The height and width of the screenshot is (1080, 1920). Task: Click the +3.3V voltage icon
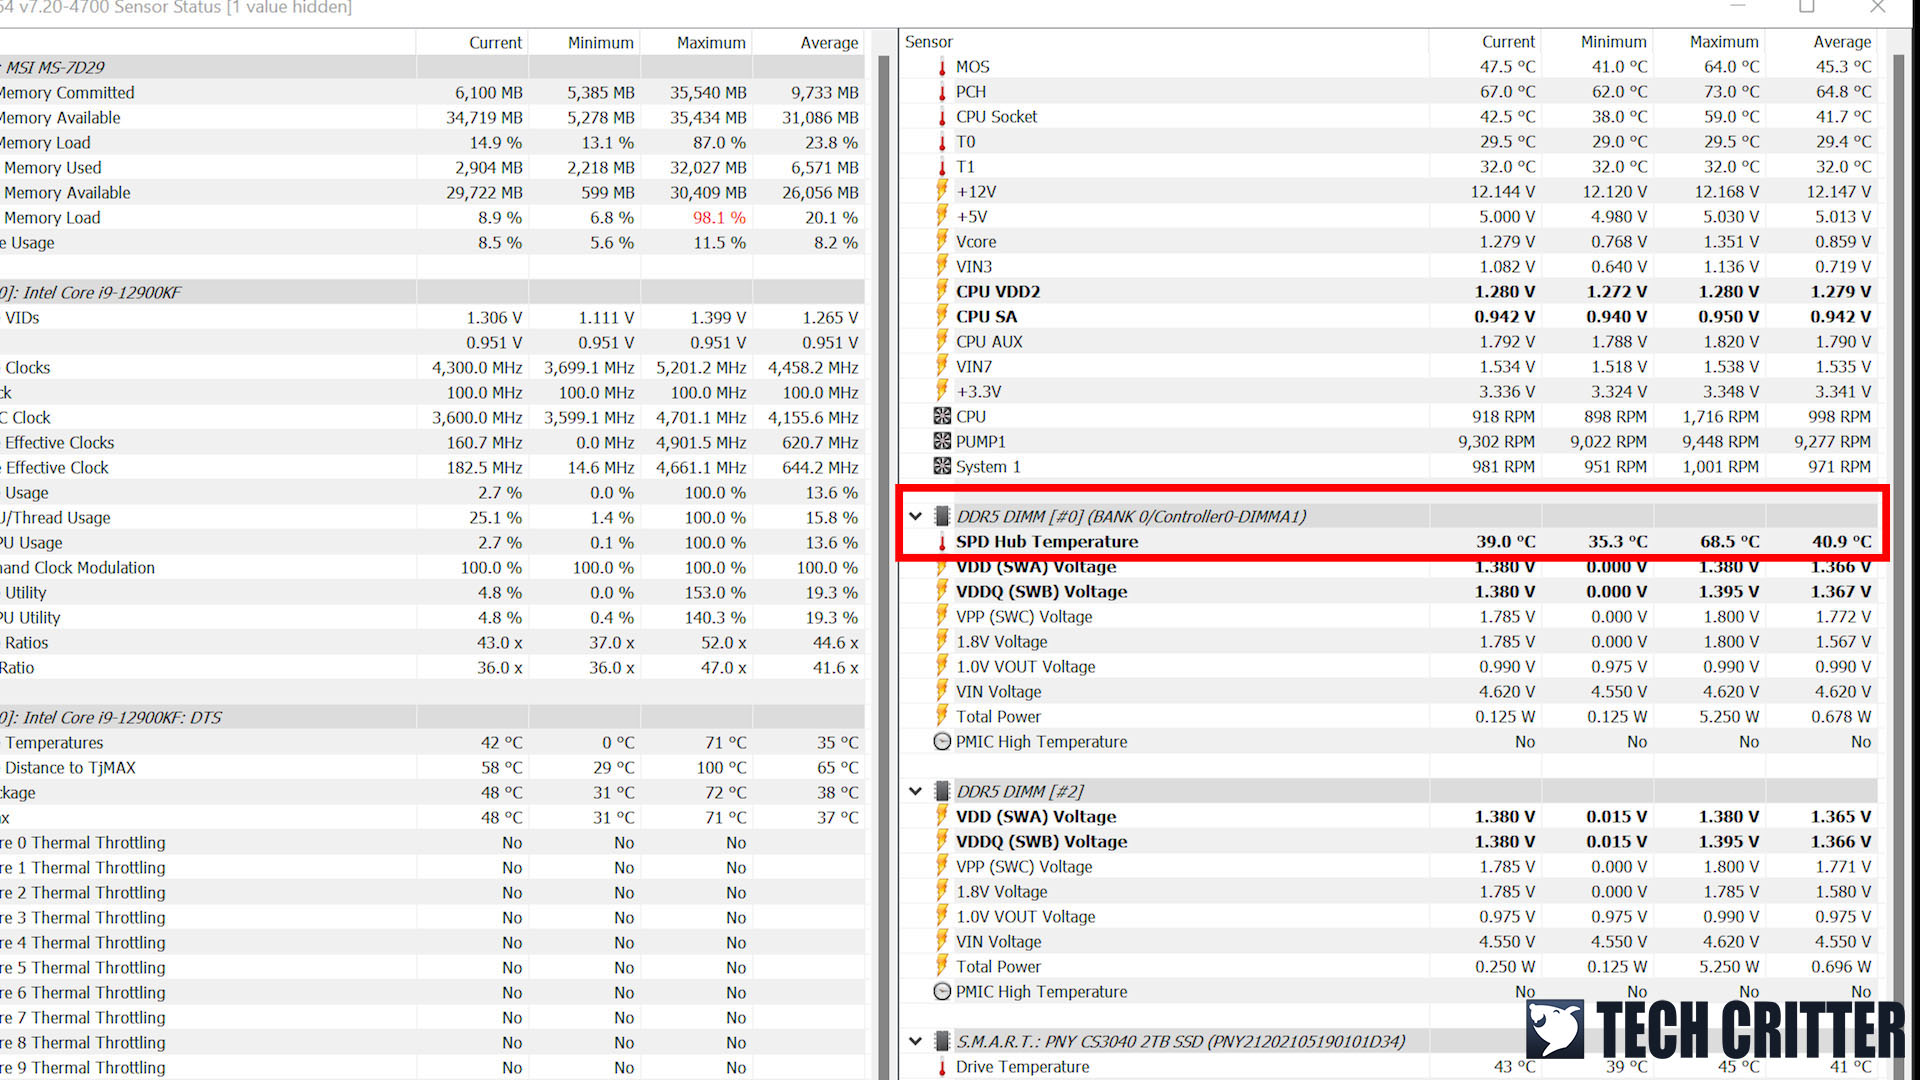[x=942, y=391]
